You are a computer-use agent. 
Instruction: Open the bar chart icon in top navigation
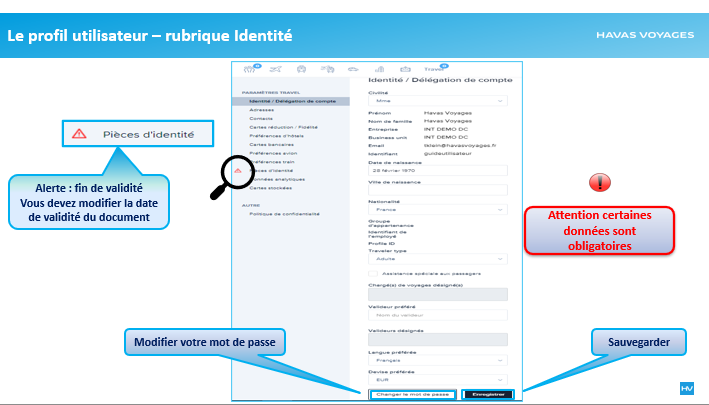(379, 68)
